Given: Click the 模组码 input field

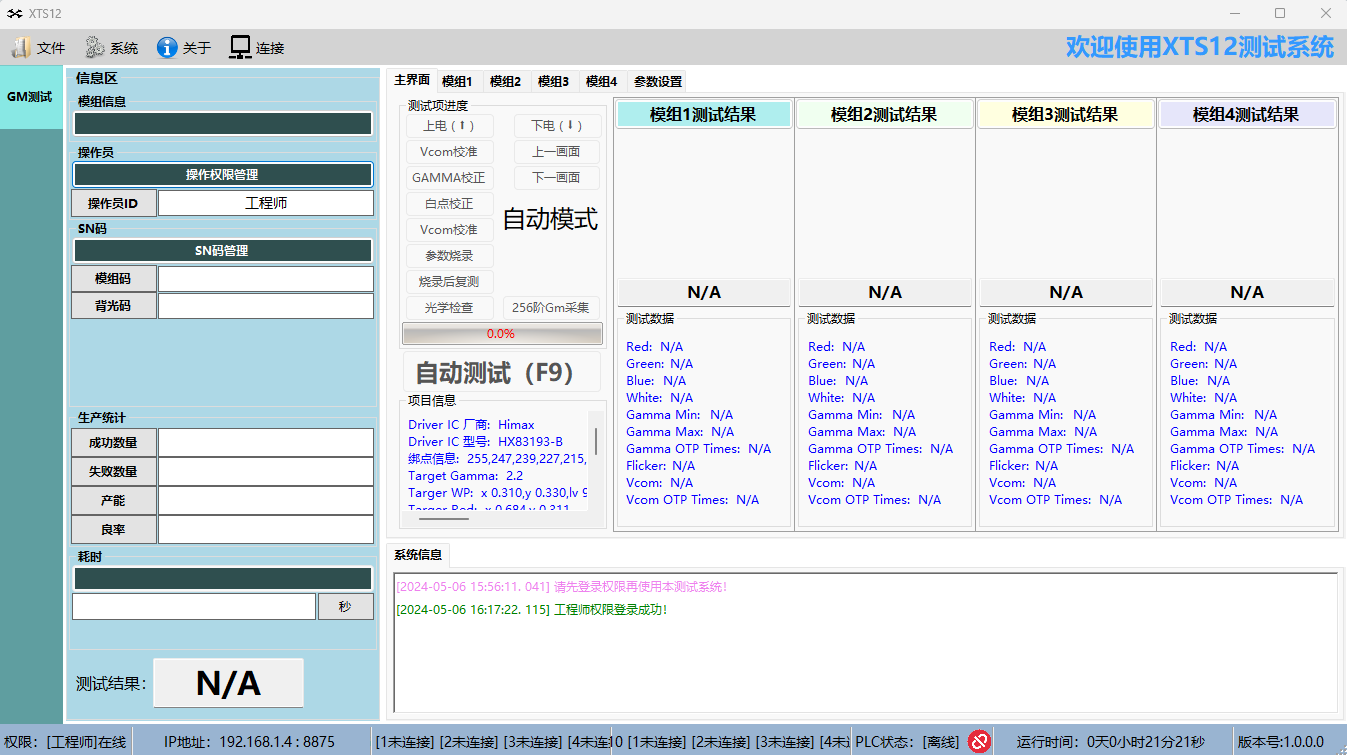Looking at the screenshot, I should point(265,279).
